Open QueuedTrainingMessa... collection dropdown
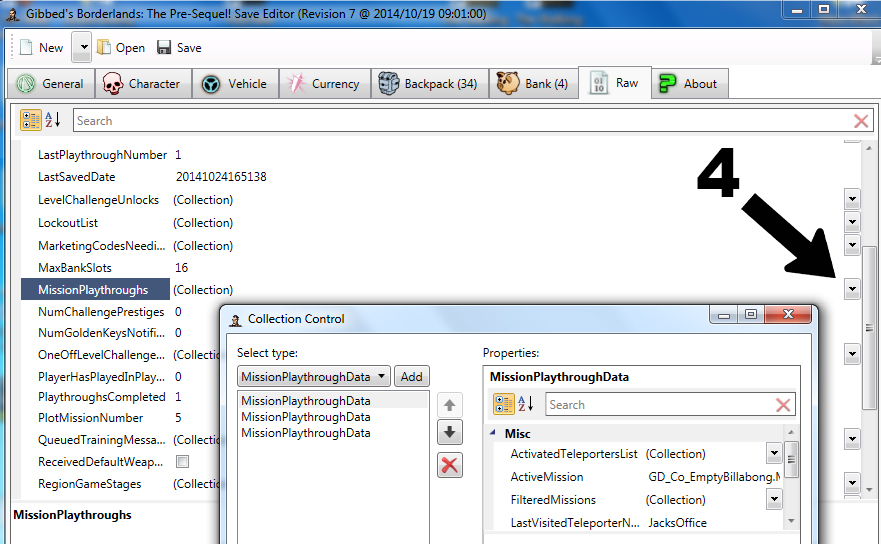Image resolution: width=881 pixels, height=544 pixels. (x=852, y=439)
